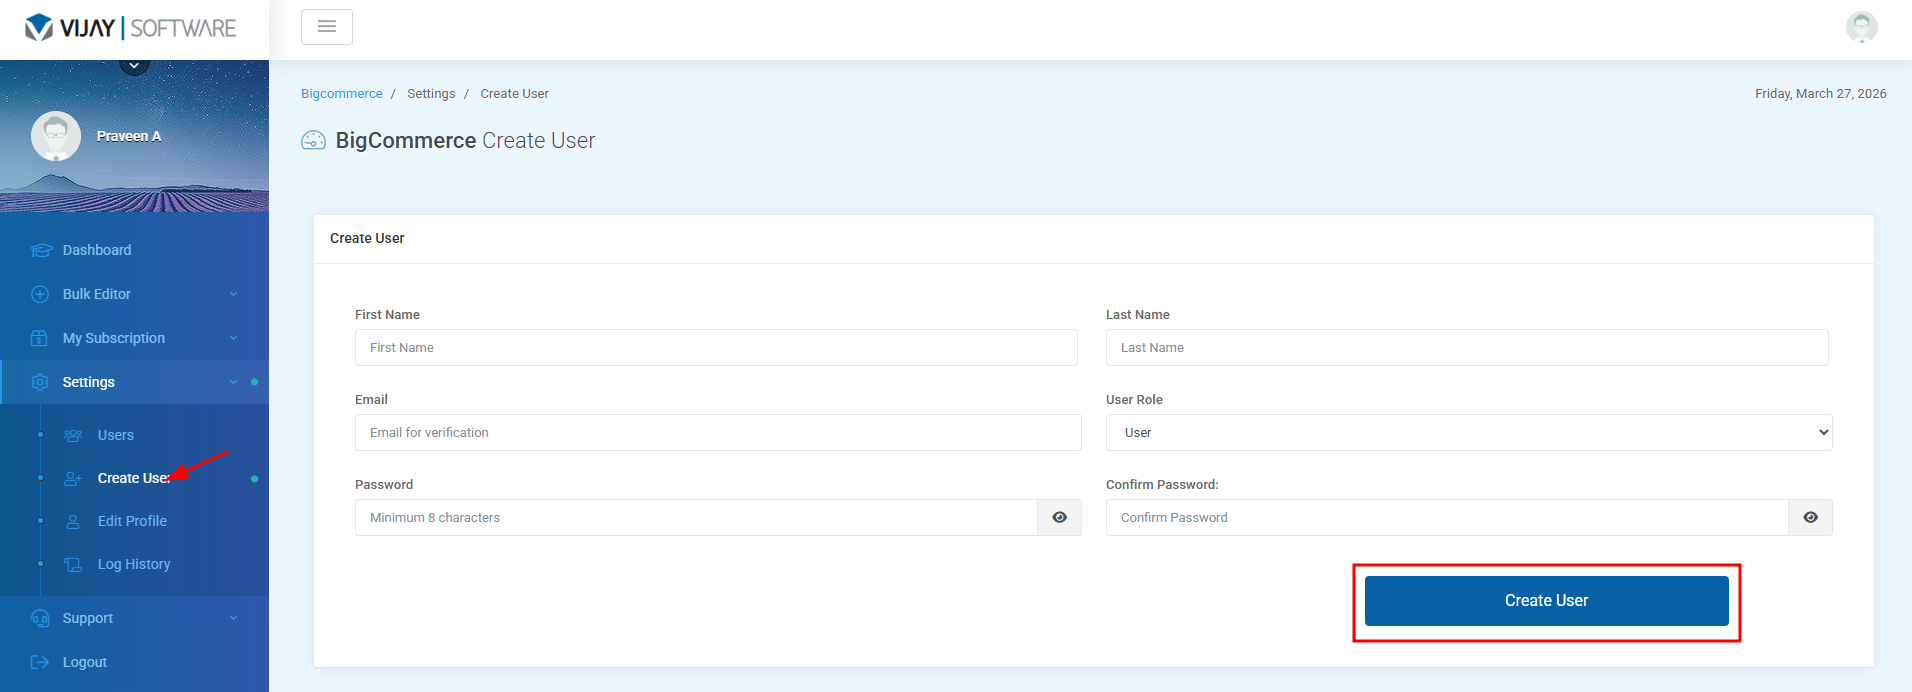Viewport: 1912px width, 692px height.
Task: Click the Praveen A username text
Action: 129,136
